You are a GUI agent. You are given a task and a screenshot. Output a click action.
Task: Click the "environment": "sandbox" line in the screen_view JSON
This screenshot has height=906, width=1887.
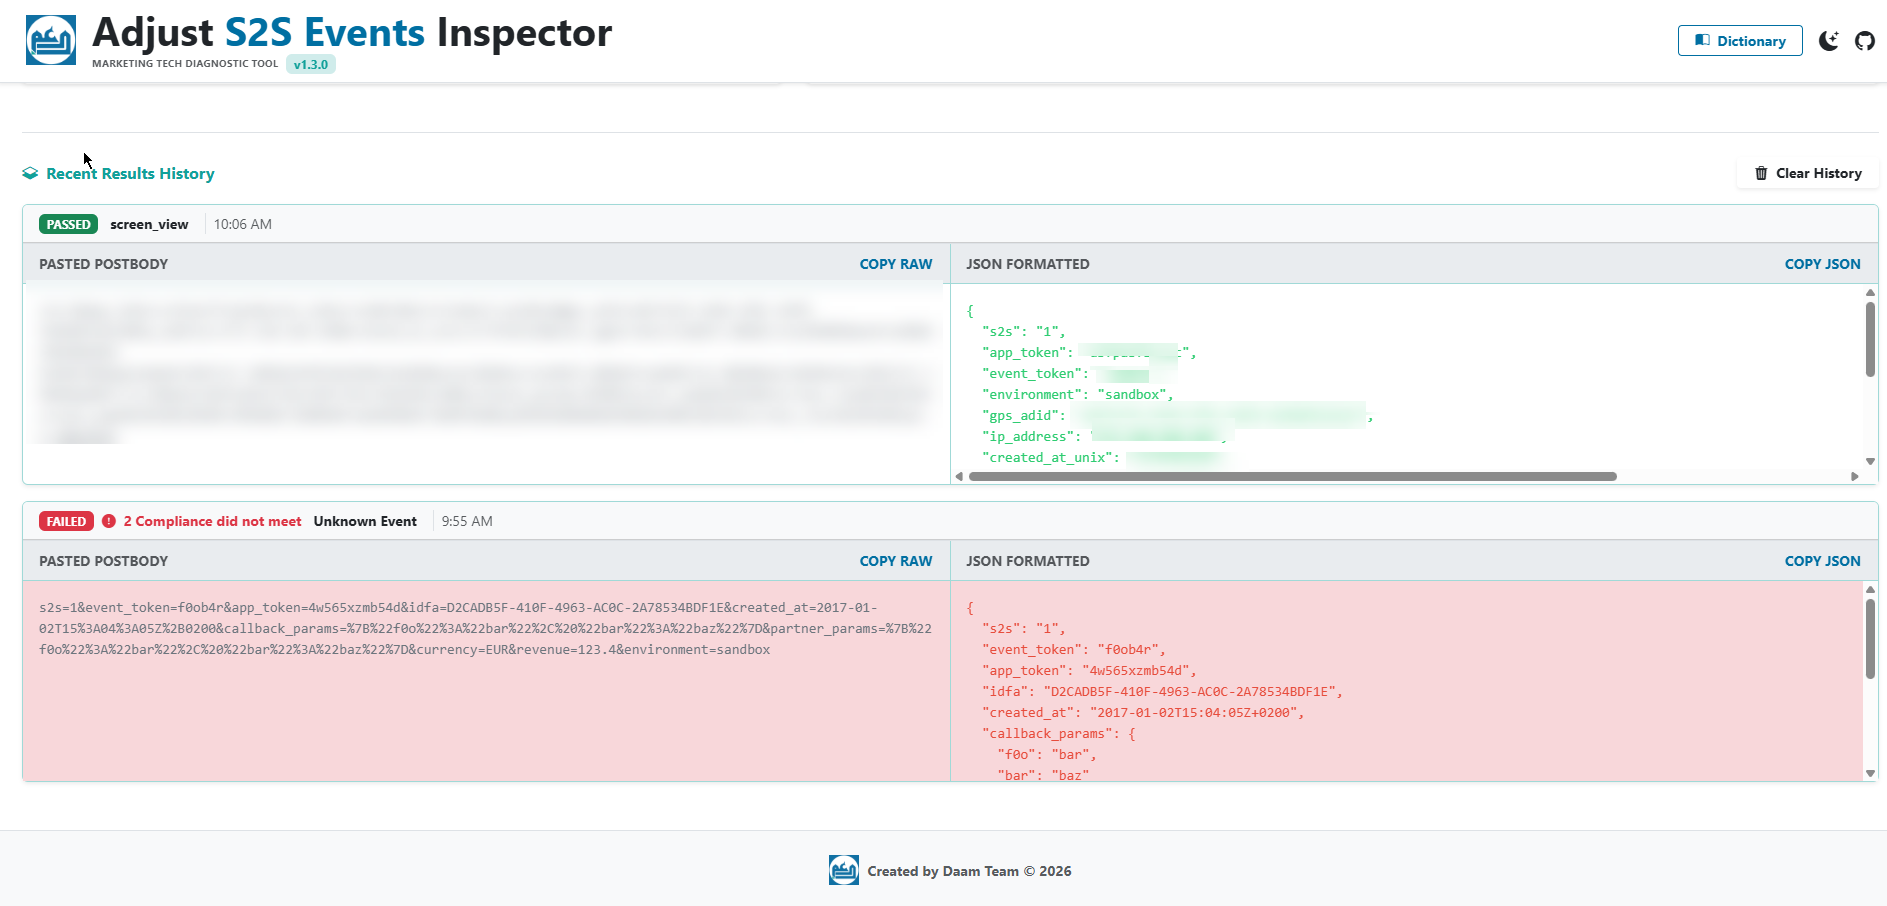click(1078, 395)
